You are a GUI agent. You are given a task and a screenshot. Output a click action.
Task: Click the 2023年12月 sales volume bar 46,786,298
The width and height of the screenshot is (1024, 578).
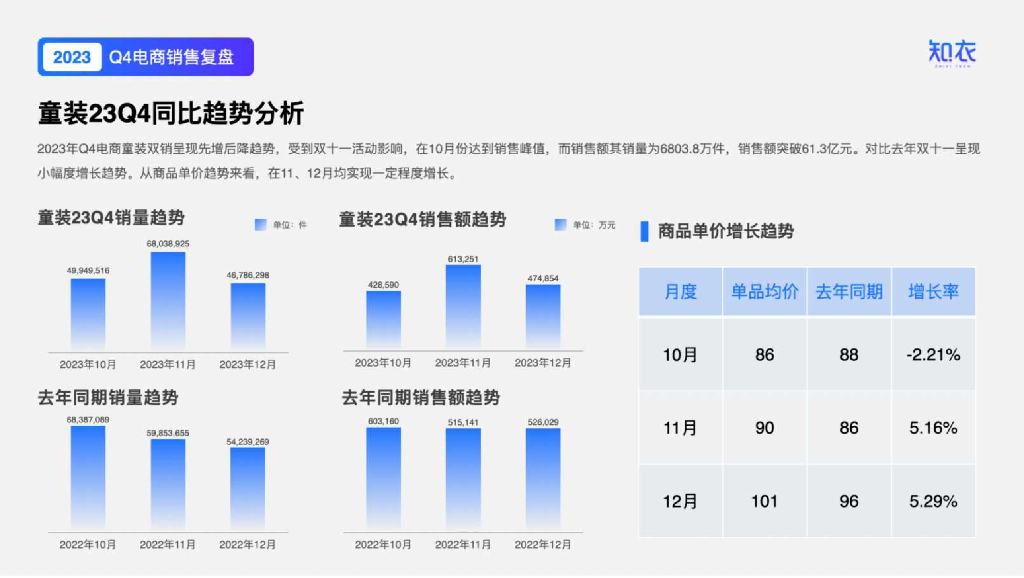(x=248, y=317)
